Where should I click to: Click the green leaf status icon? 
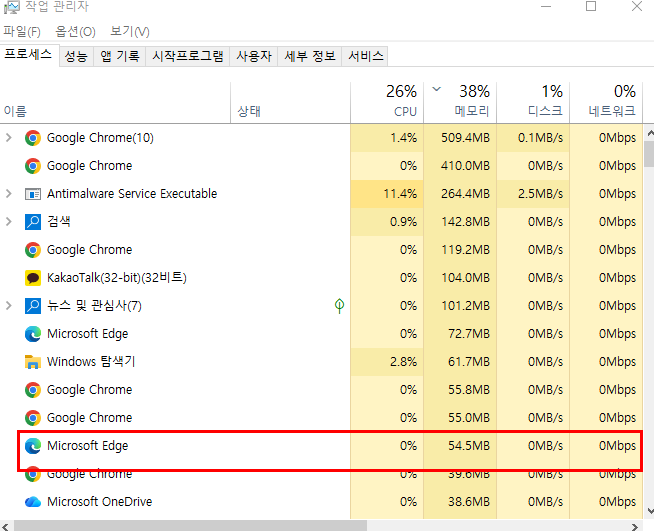point(340,306)
